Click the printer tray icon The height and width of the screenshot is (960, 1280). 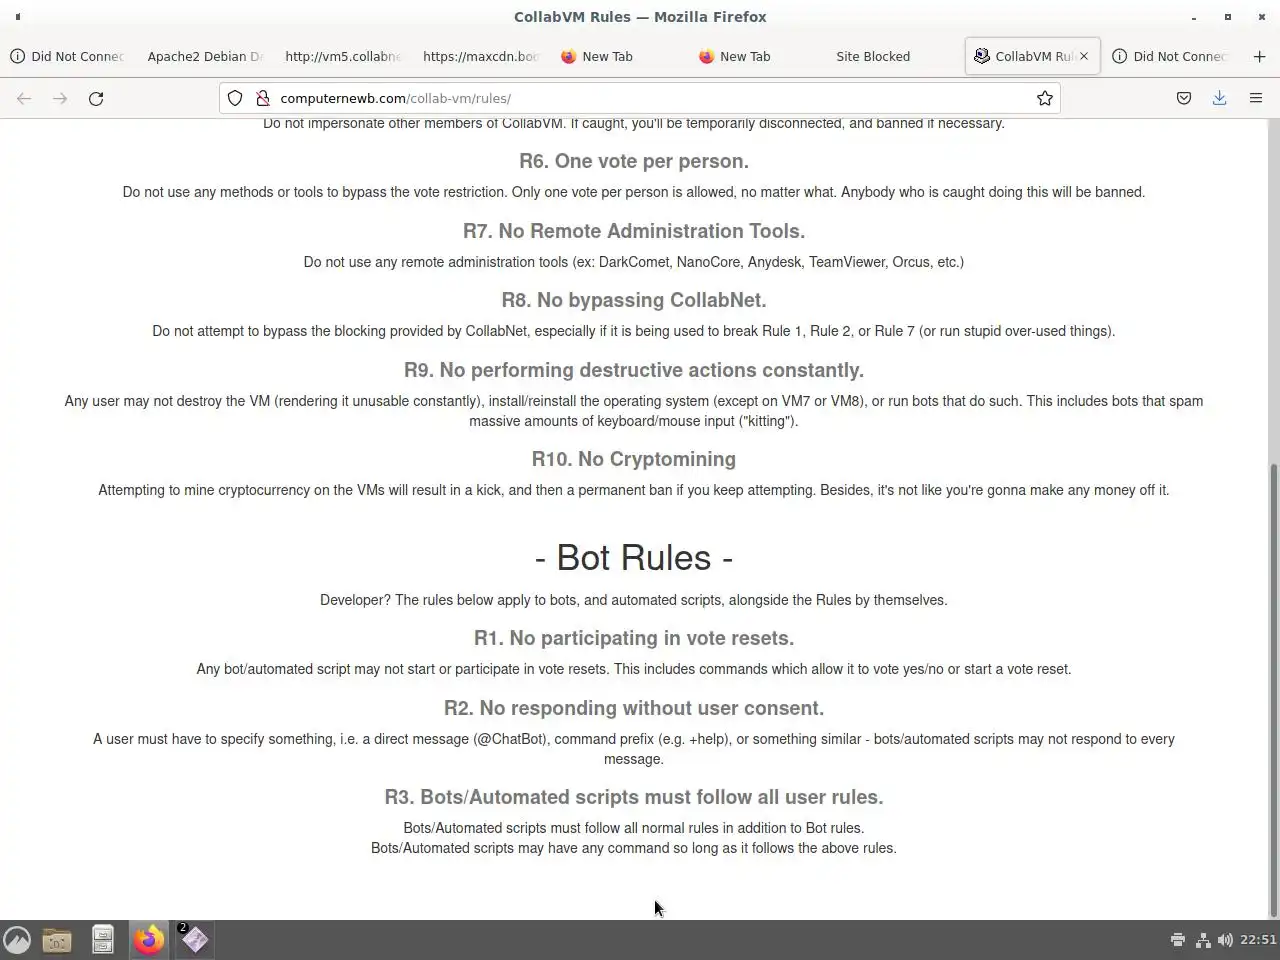coord(1178,940)
